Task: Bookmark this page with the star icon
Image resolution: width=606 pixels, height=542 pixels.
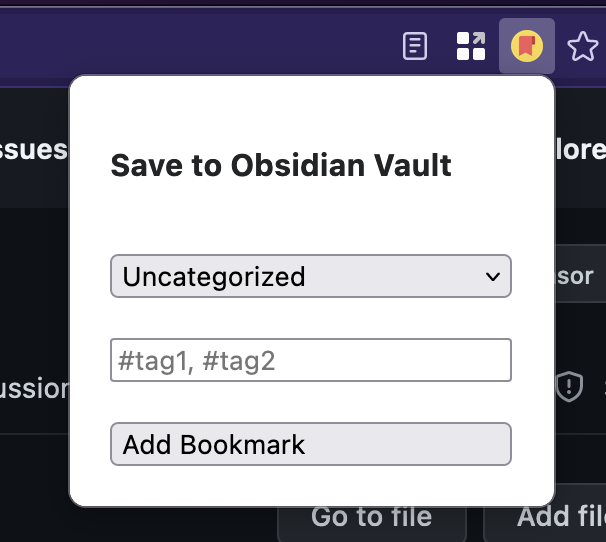Action: [582, 46]
